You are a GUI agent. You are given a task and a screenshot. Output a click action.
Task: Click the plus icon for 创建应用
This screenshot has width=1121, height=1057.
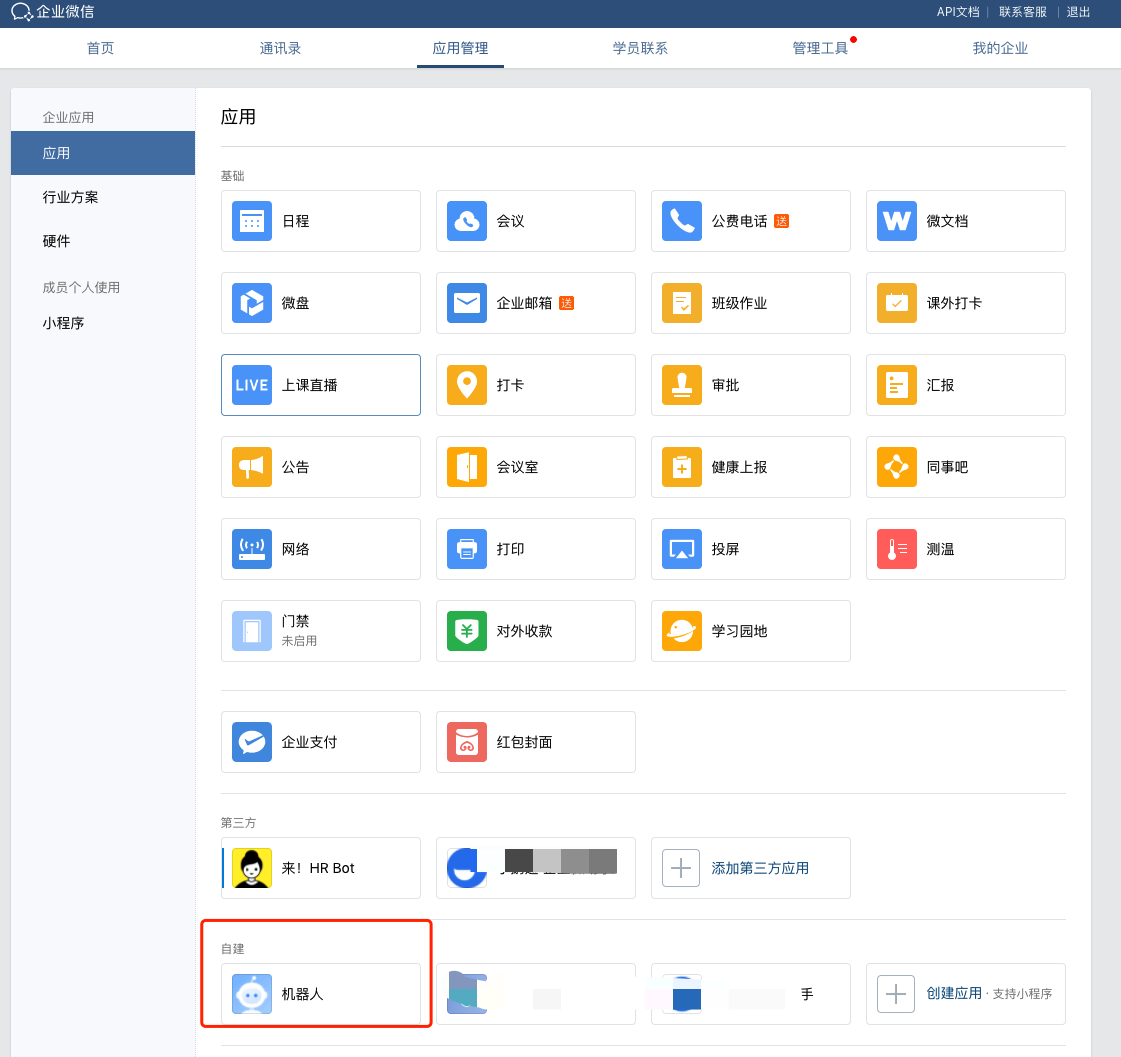coord(896,994)
